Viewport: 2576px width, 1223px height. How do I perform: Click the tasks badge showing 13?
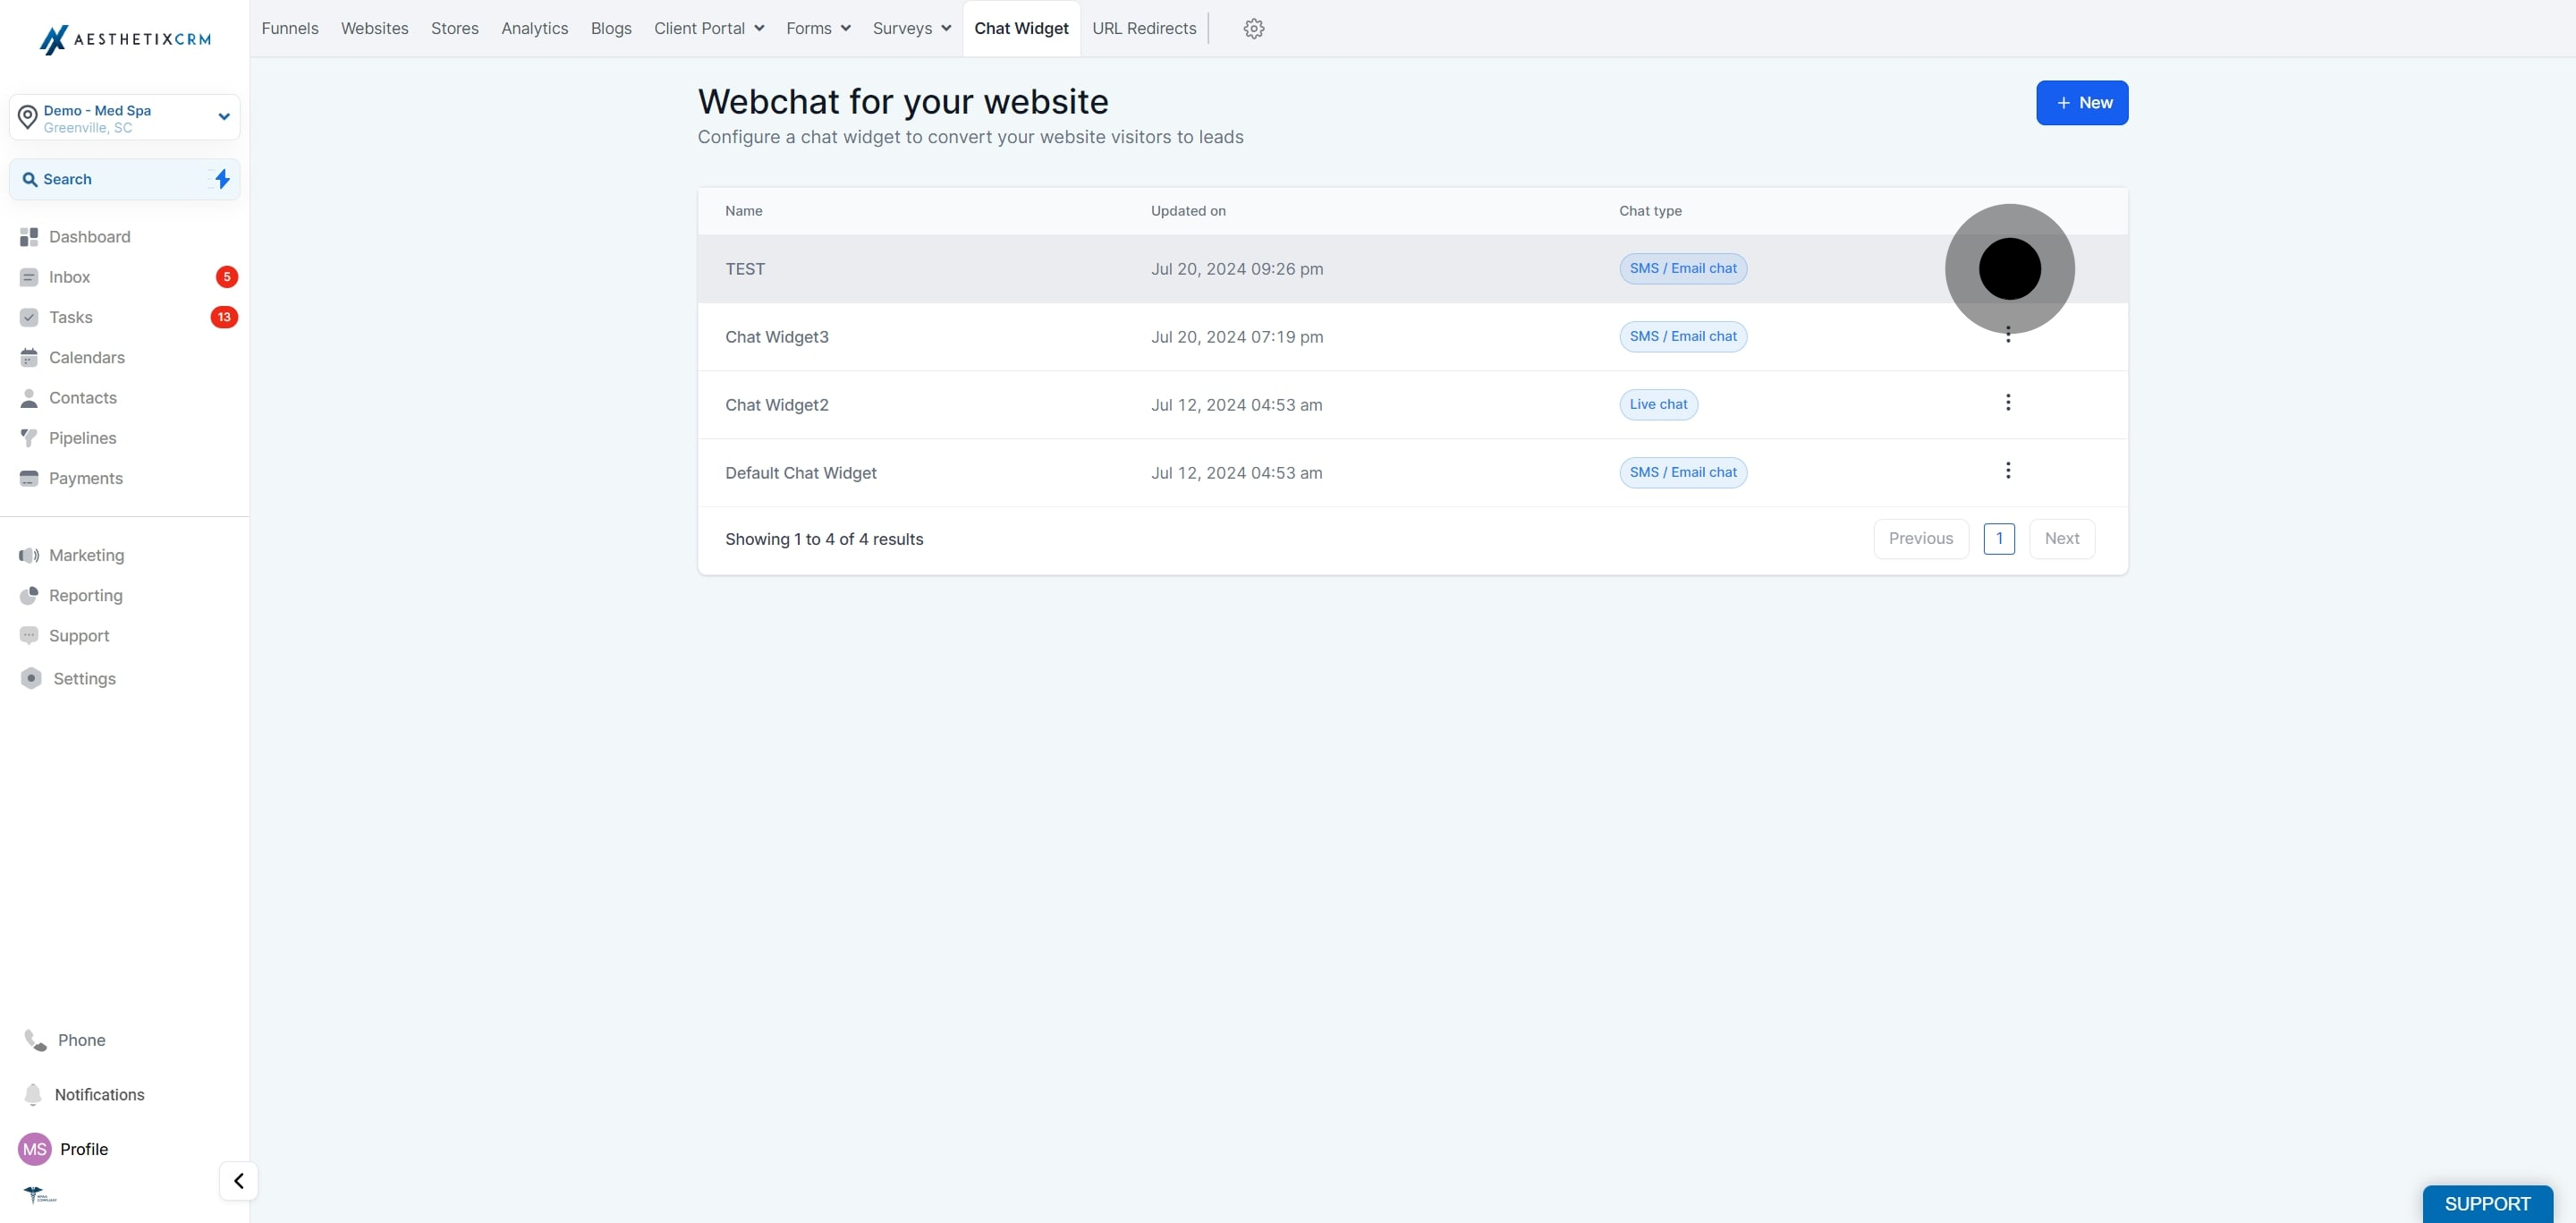point(224,317)
